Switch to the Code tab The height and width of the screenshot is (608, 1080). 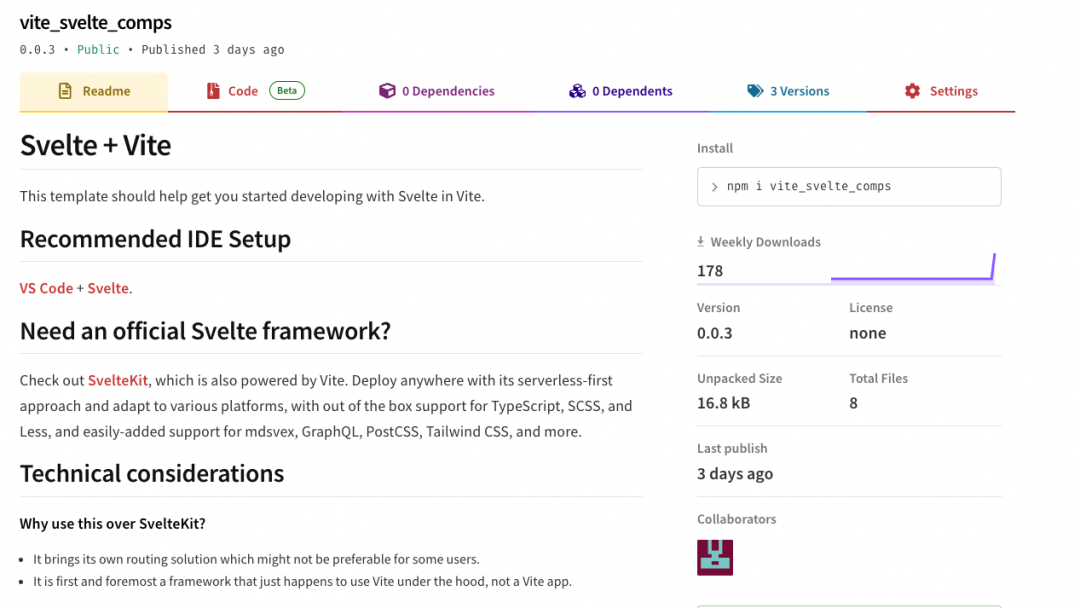click(243, 90)
